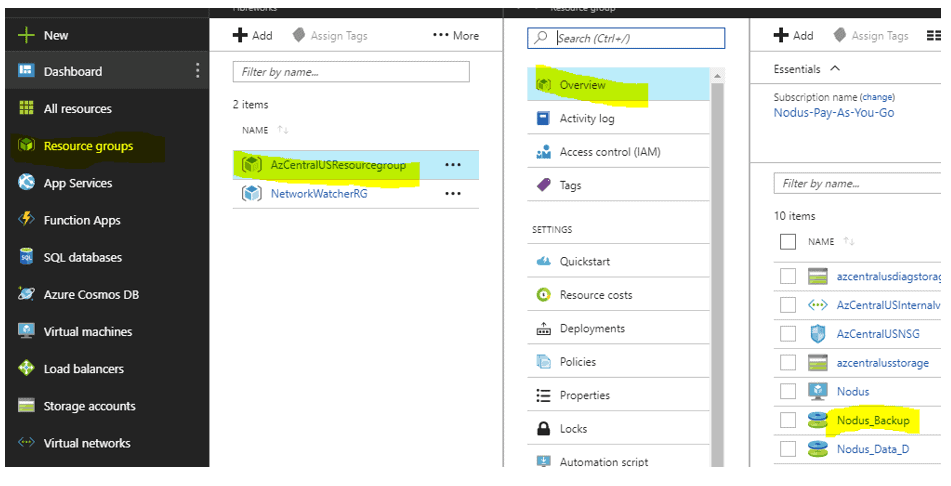
Task: Click the Nodus_Backup disk icon
Action: pos(818,420)
